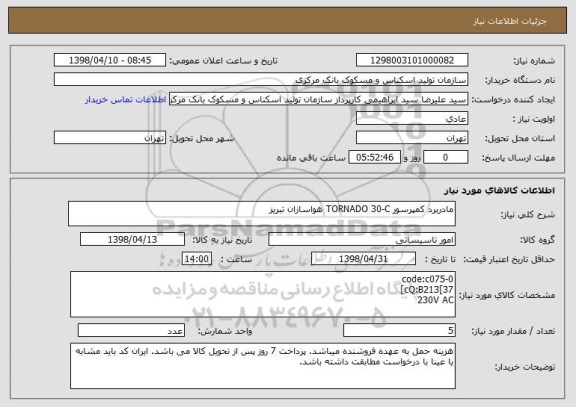
Task: Select the شهر محل تحویل field تهران
Action: point(110,138)
